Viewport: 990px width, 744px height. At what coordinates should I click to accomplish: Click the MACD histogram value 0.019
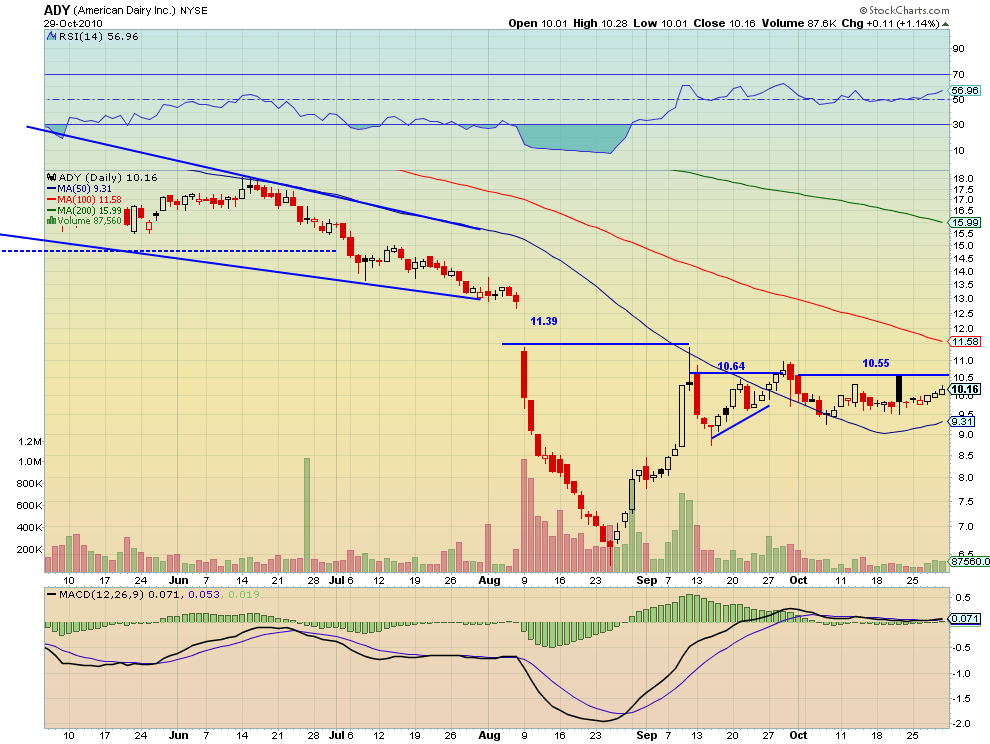[244, 594]
